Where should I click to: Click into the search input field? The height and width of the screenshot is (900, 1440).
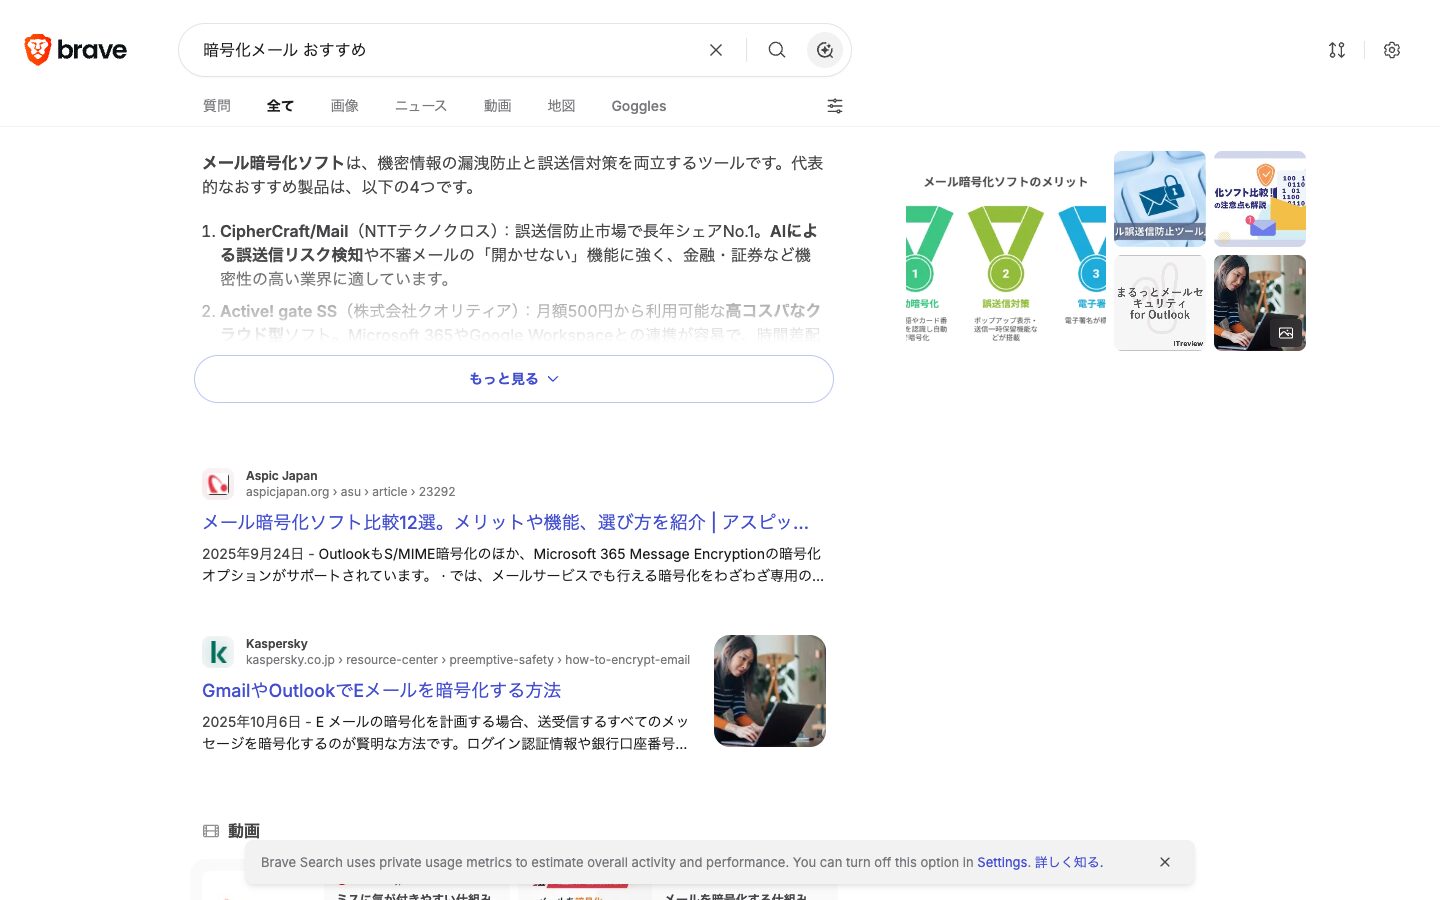coord(445,50)
